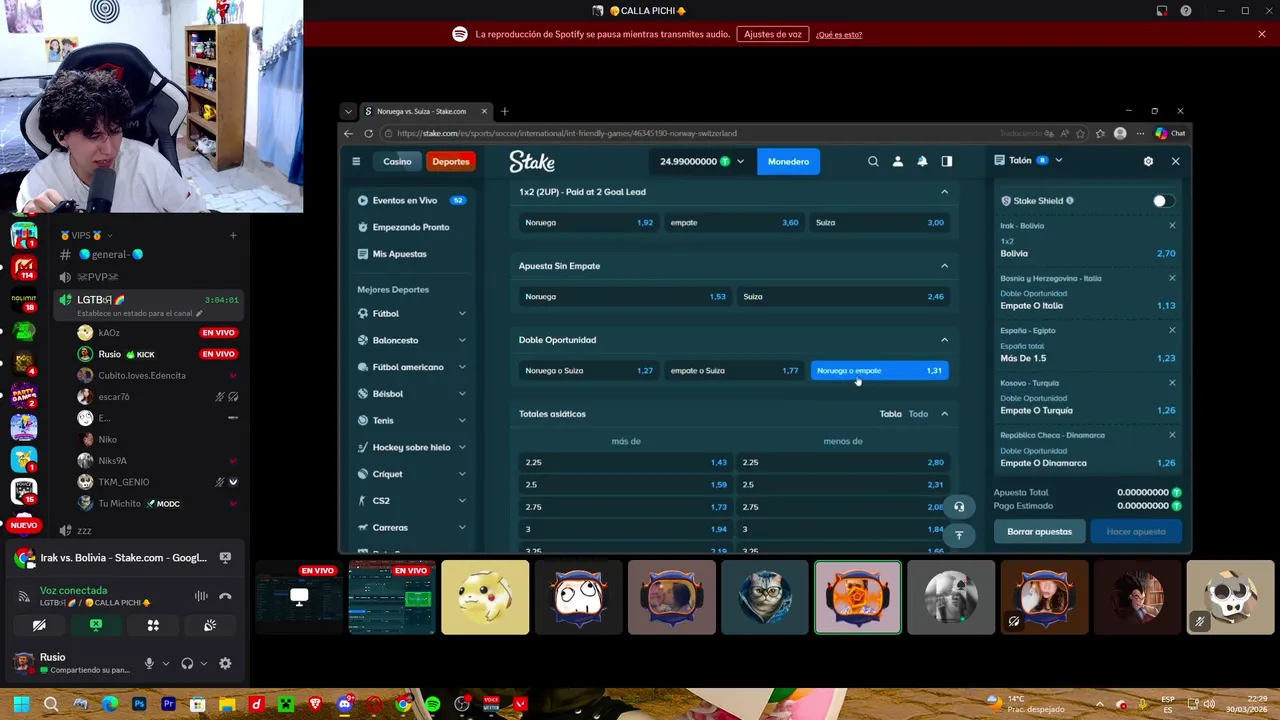
Task: Dismiss the Spotify pause notification bar
Action: 1262,34
